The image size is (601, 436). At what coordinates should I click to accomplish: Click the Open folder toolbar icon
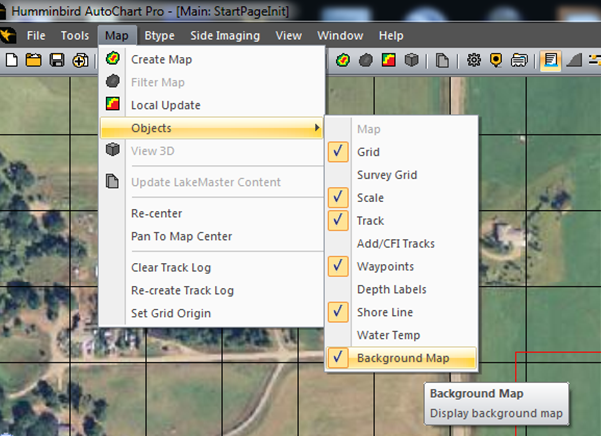coord(34,60)
